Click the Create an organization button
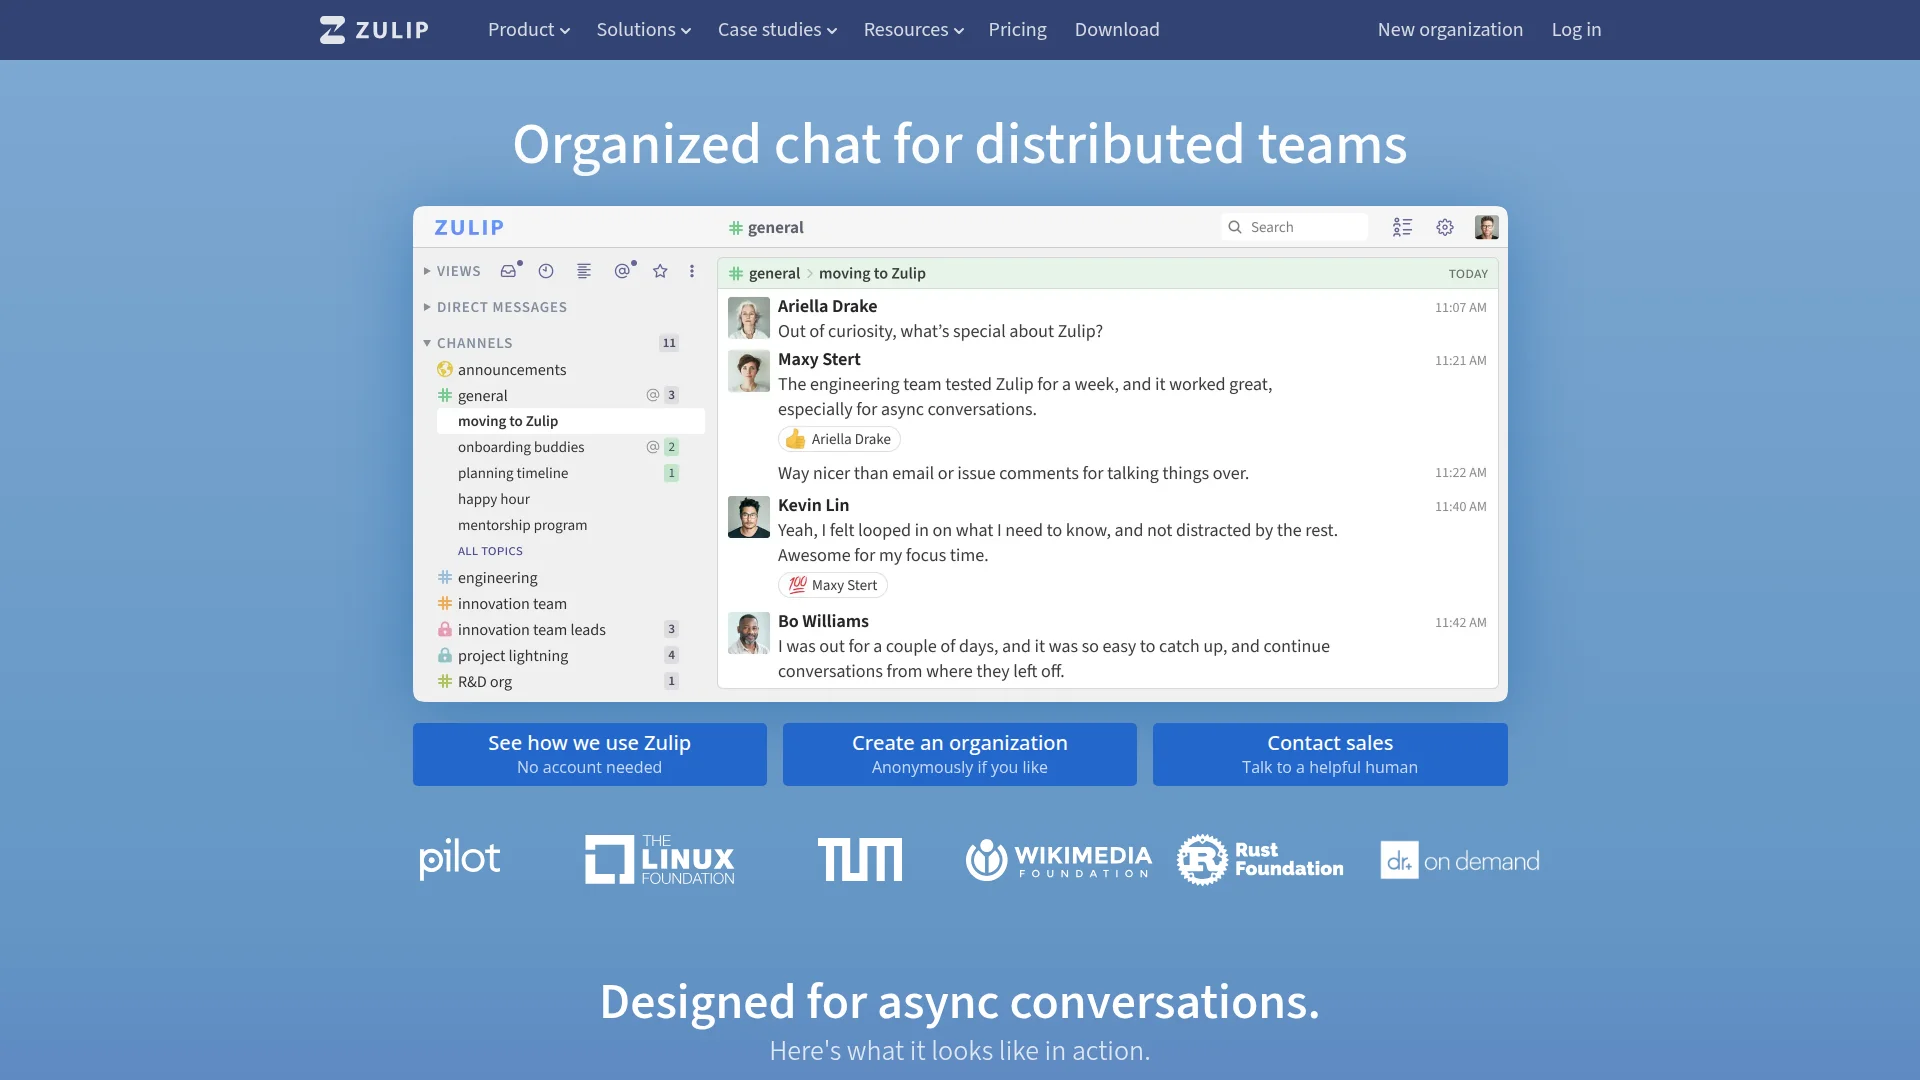The image size is (1920, 1080). click(959, 754)
